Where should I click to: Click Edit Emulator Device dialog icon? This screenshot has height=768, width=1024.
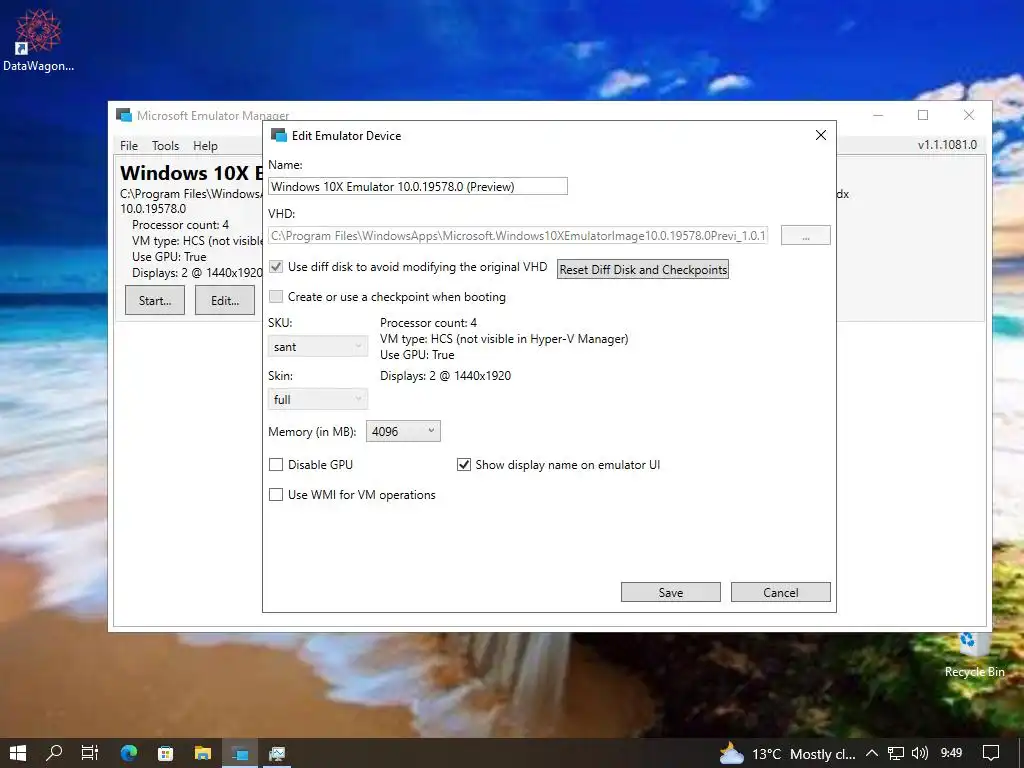point(279,135)
